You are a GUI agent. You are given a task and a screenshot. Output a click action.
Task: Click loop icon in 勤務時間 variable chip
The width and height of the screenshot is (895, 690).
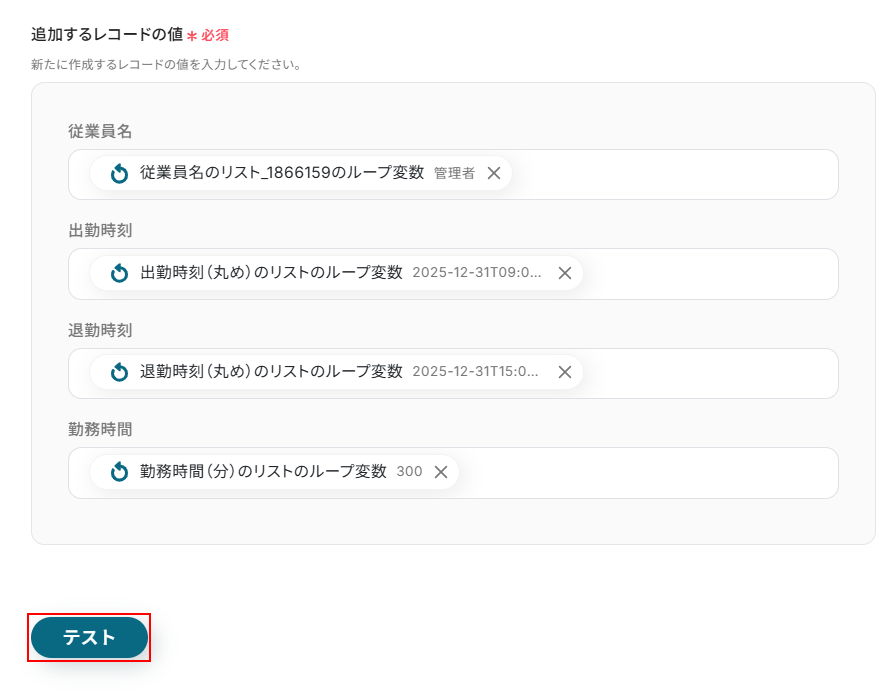pos(119,472)
